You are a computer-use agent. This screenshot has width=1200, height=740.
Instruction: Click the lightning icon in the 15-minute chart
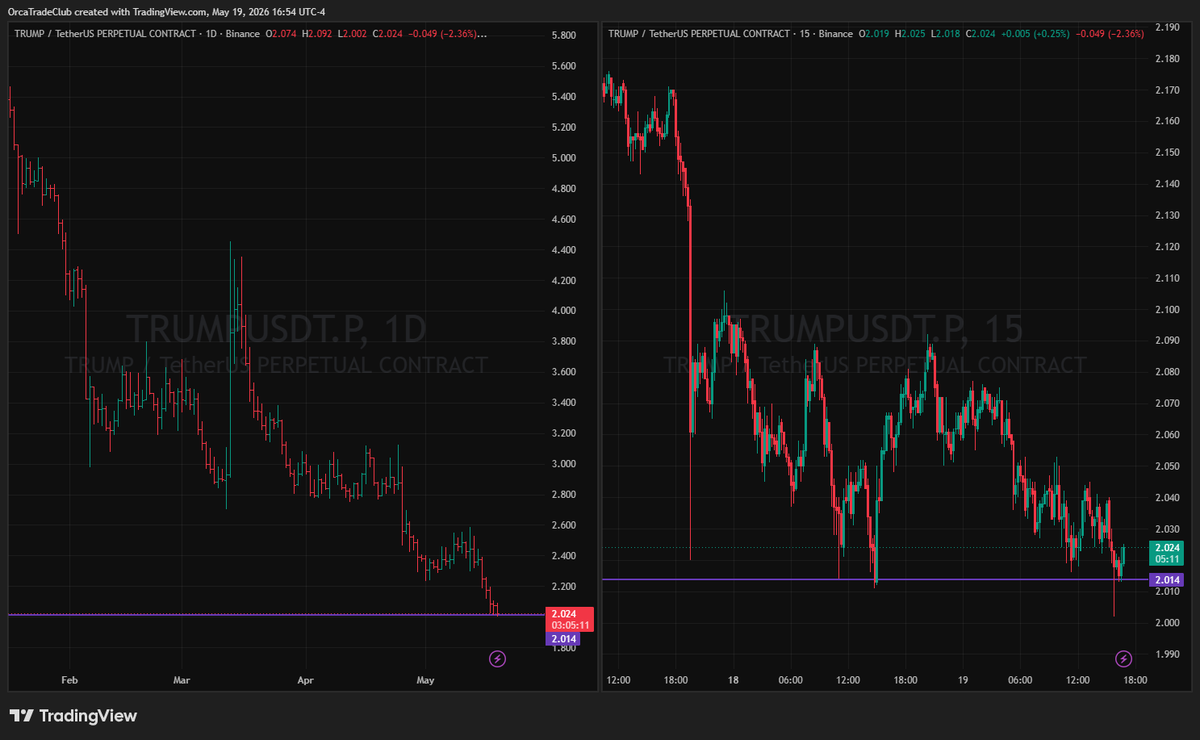(x=1124, y=658)
